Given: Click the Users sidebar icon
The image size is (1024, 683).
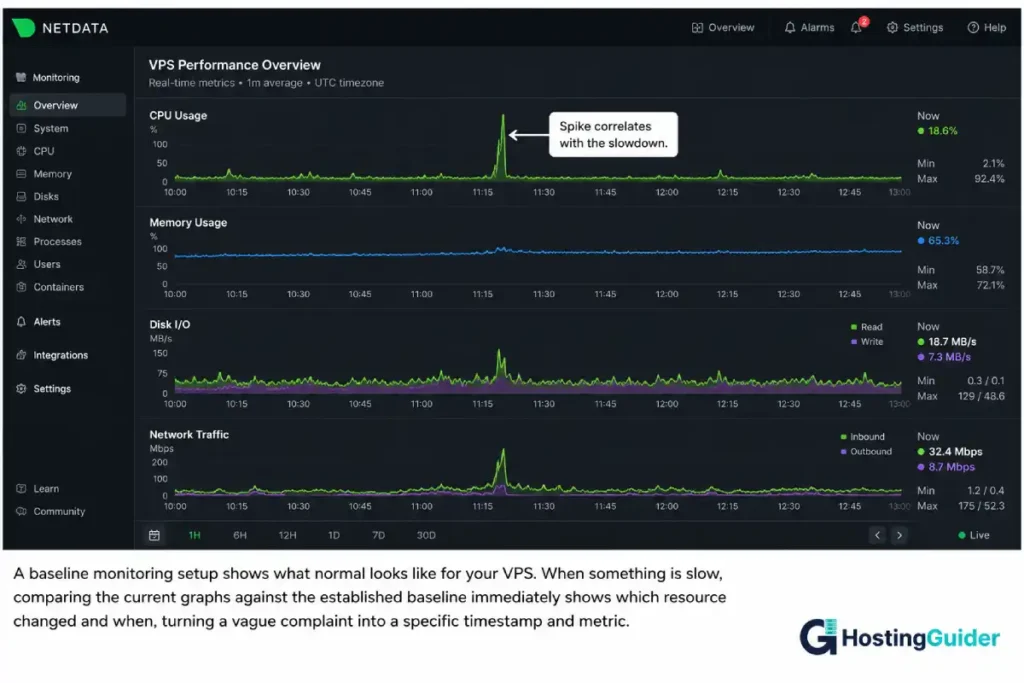Looking at the screenshot, I should click(21, 264).
